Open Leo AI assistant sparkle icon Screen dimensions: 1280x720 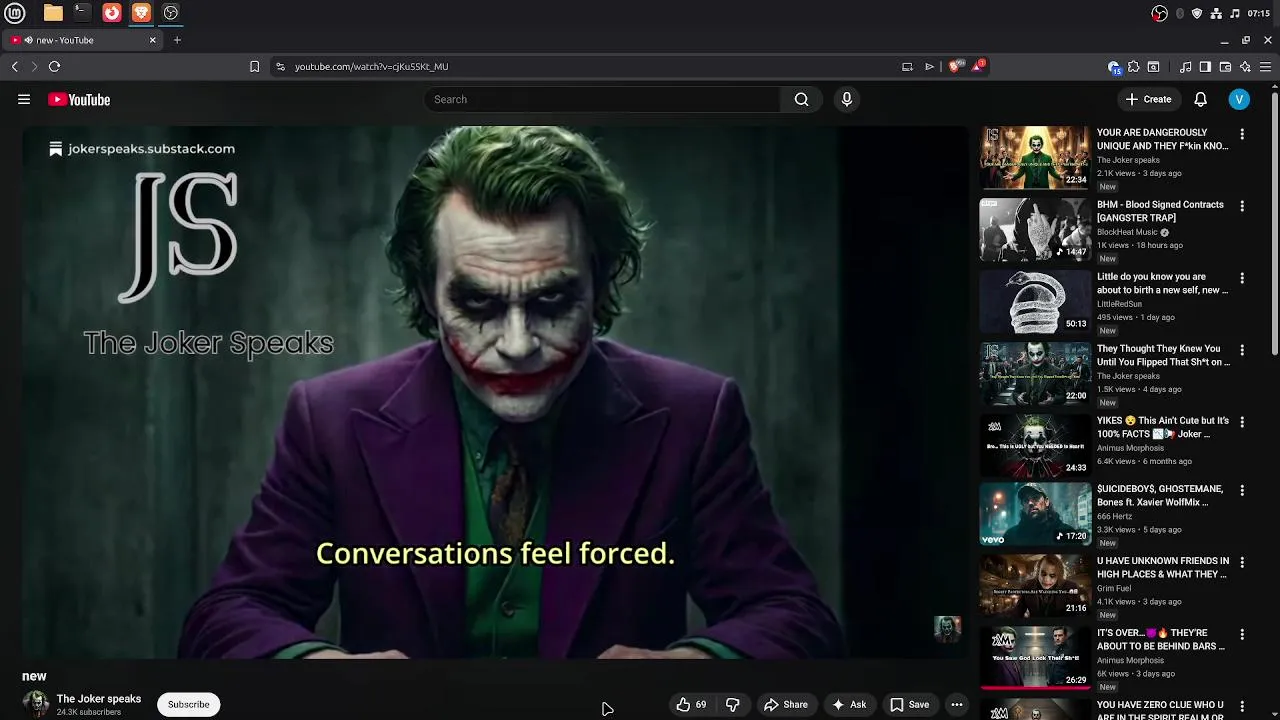click(1245, 67)
